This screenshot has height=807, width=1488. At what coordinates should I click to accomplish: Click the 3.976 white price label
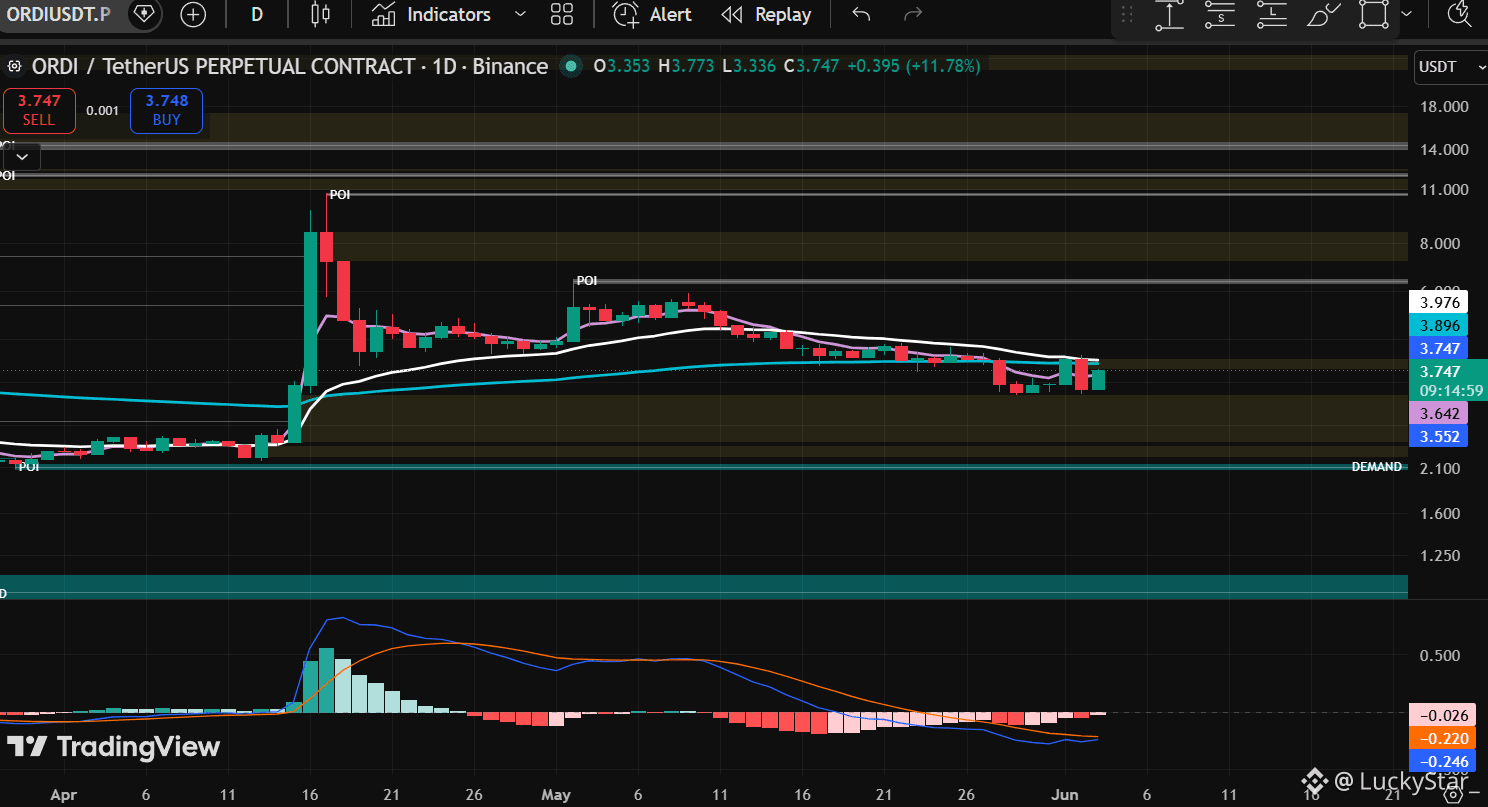tap(1439, 302)
